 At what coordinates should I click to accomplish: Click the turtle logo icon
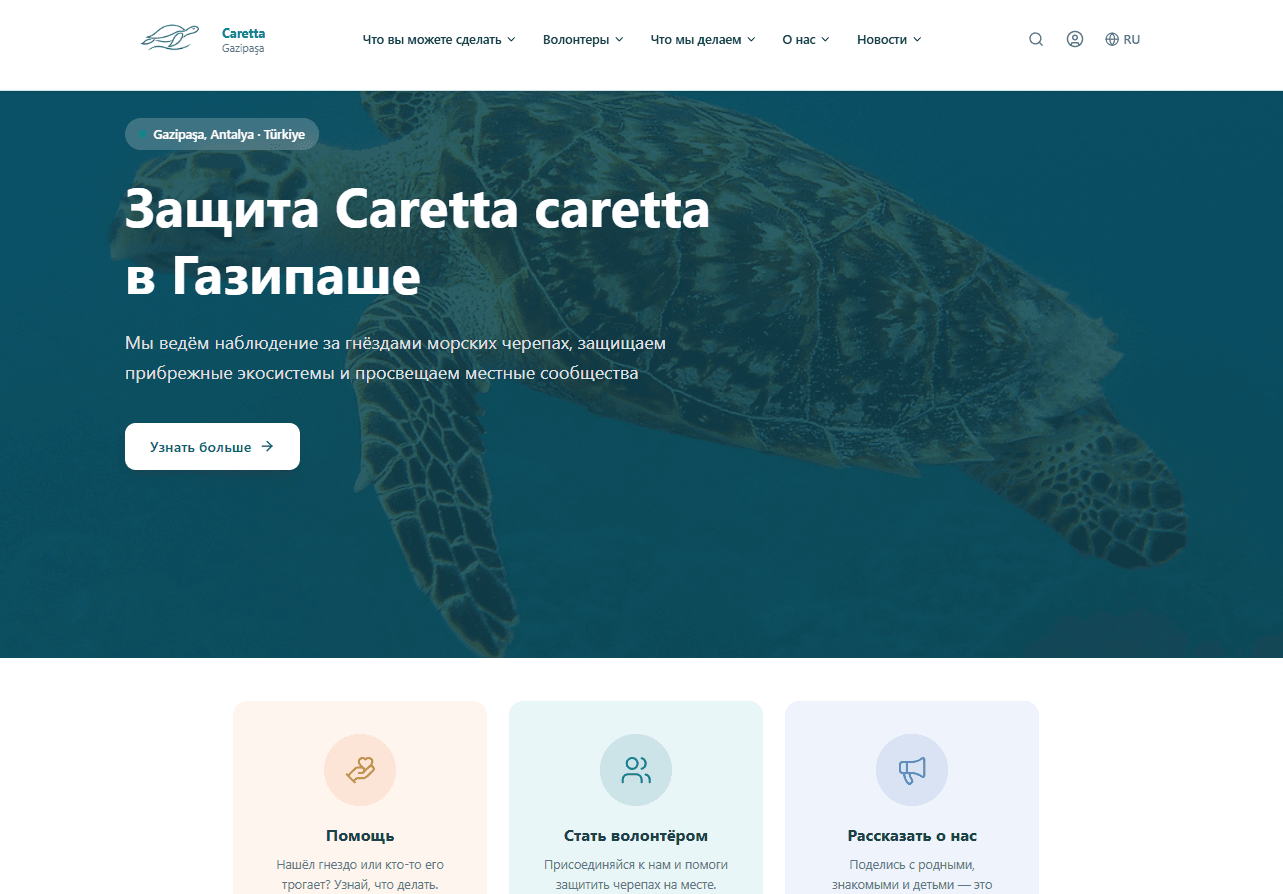(x=170, y=39)
